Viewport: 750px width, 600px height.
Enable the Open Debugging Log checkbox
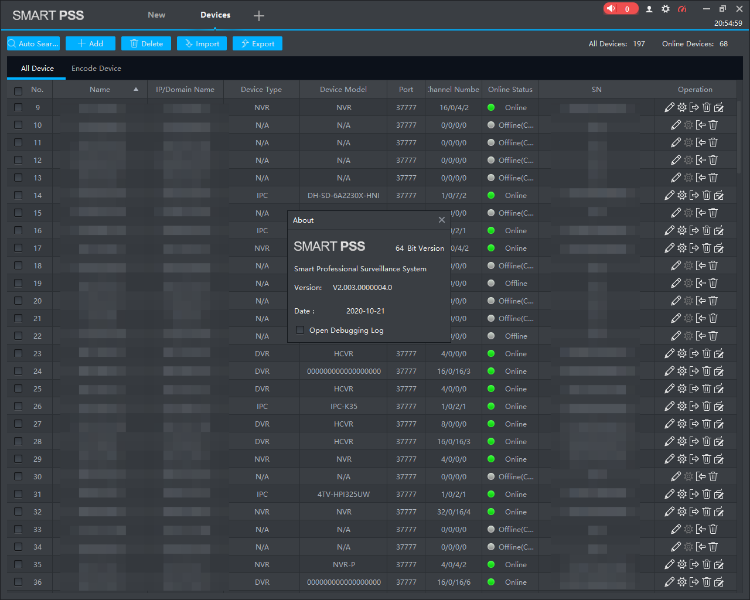point(300,330)
